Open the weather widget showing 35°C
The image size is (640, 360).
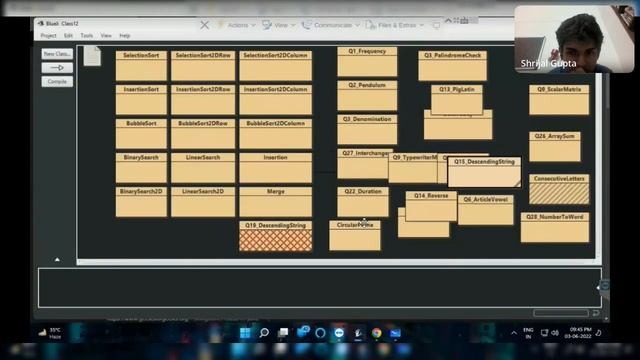(x=50, y=333)
